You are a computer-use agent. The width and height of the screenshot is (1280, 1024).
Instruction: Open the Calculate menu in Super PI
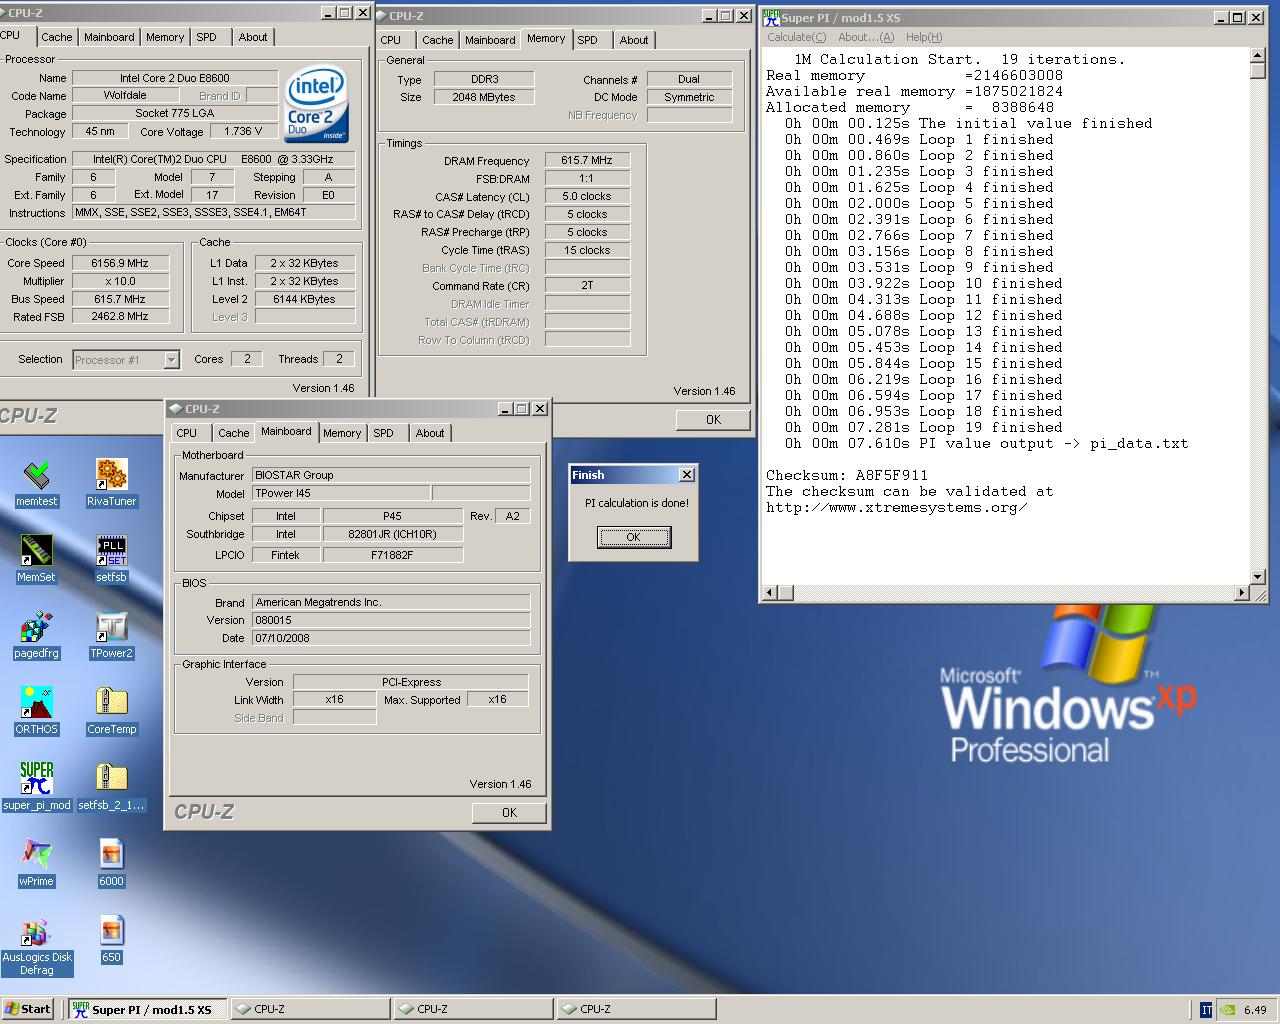coord(796,37)
